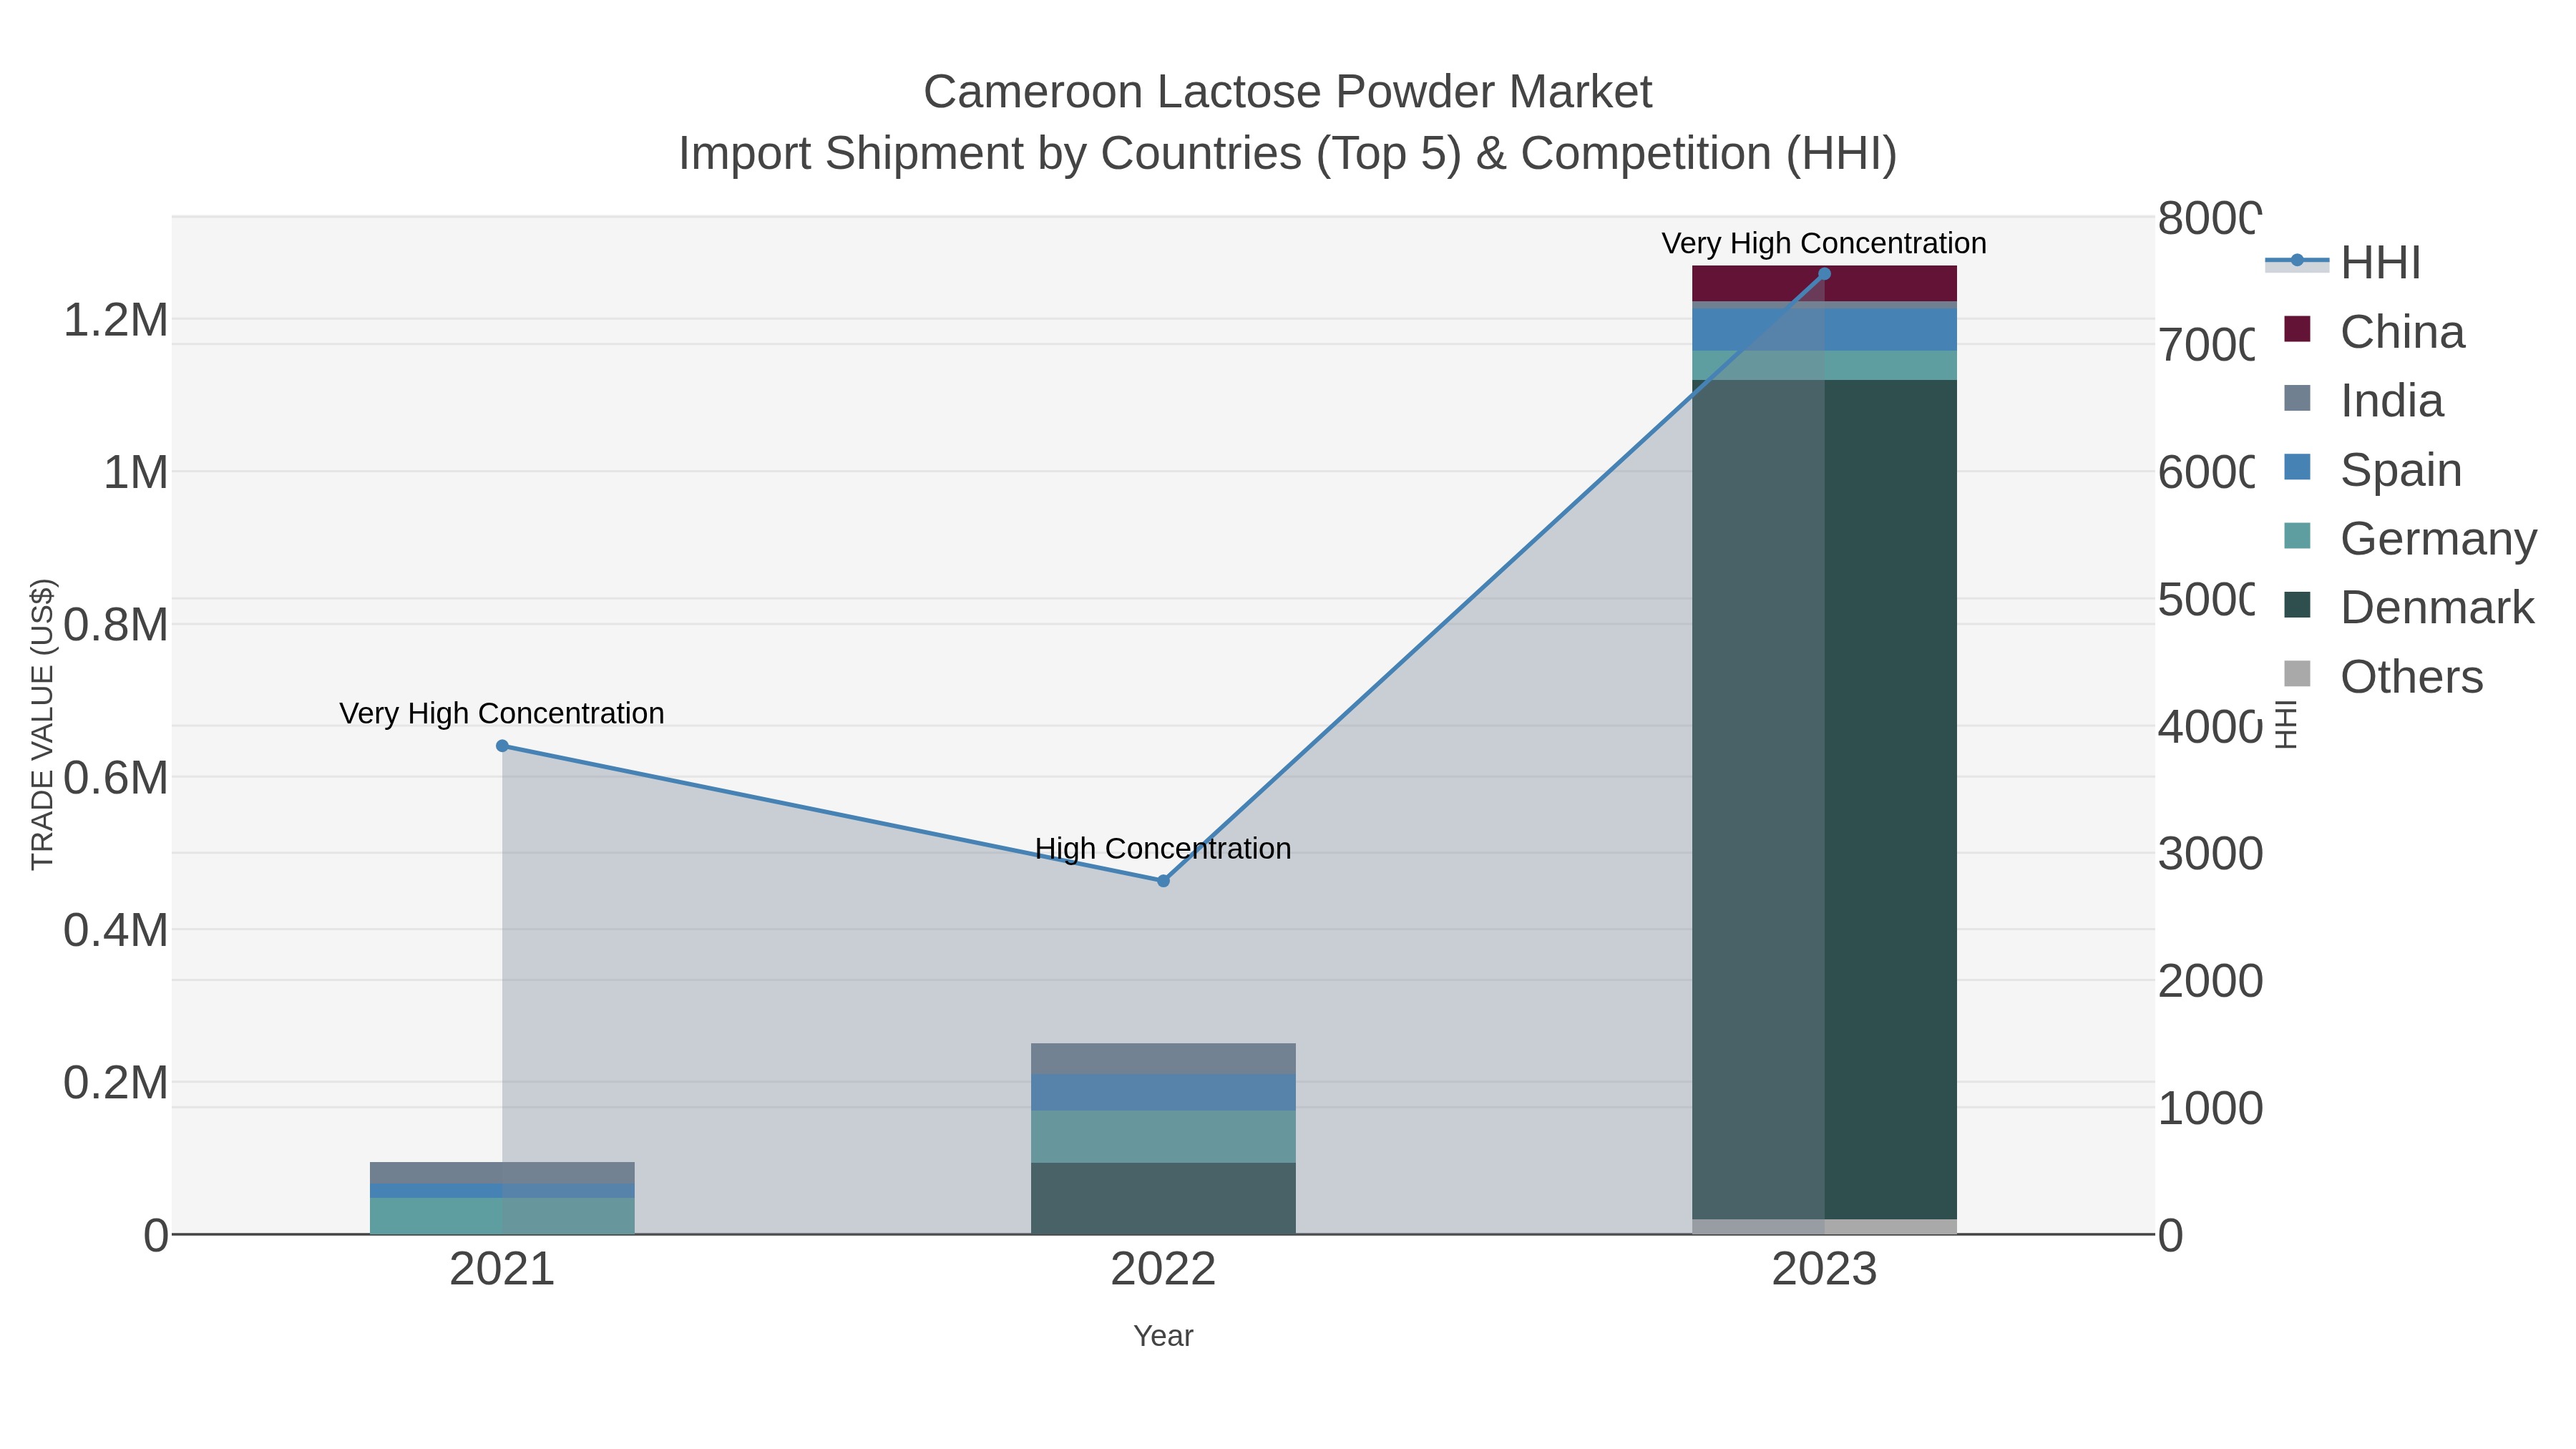Click the 0.8M left axis tick
This screenshot has width=2576, height=1449.
[x=116, y=626]
